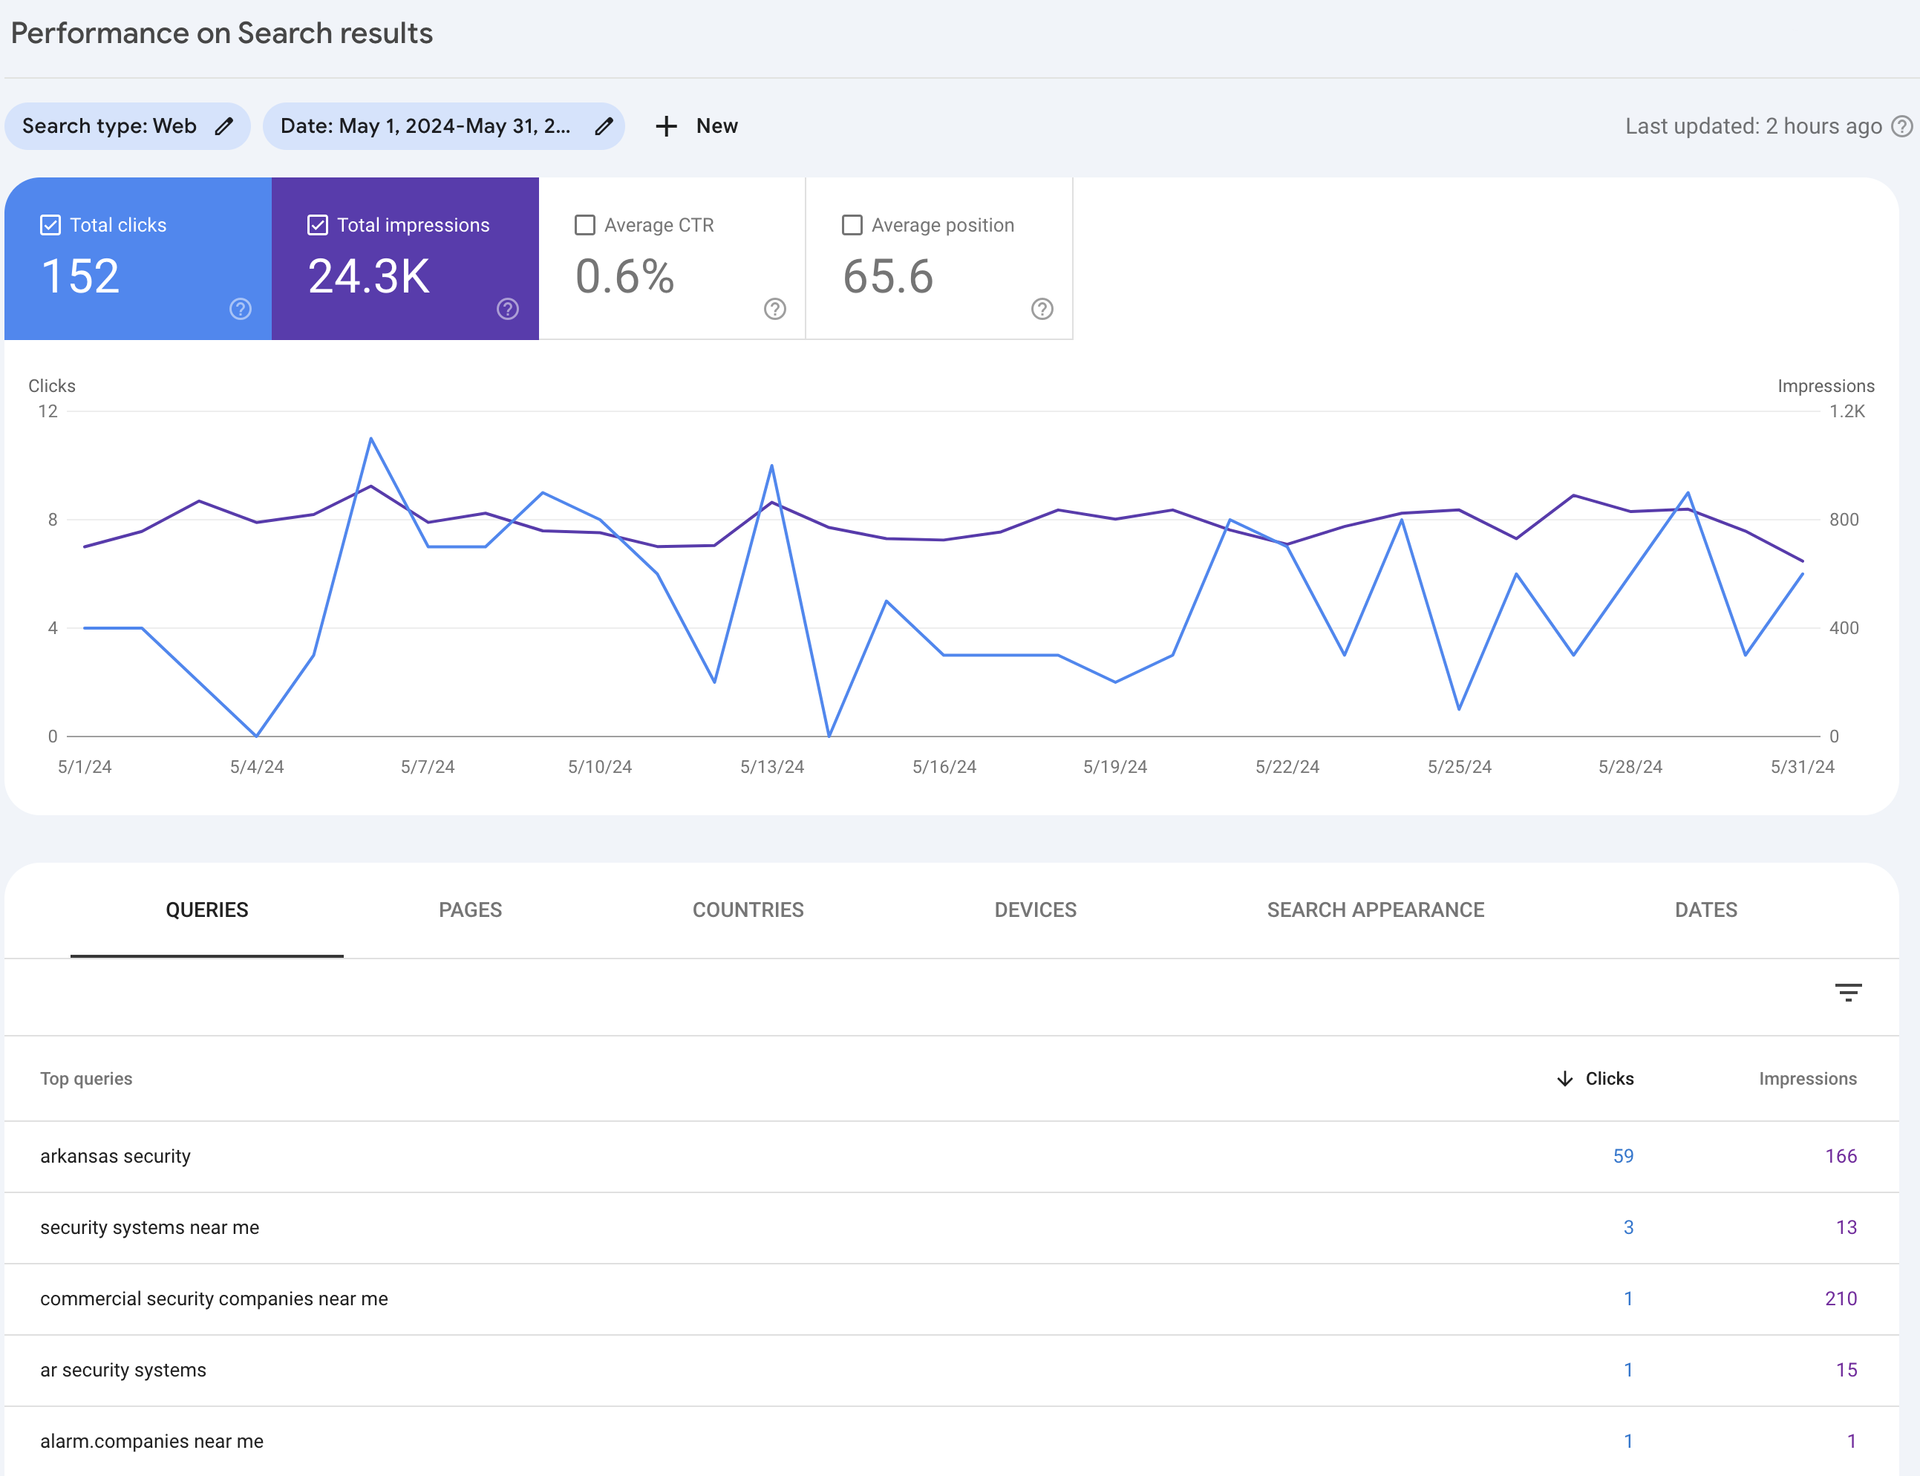Image resolution: width=1920 pixels, height=1476 pixels.
Task: Click help icon in Total impressions card
Action: (508, 309)
